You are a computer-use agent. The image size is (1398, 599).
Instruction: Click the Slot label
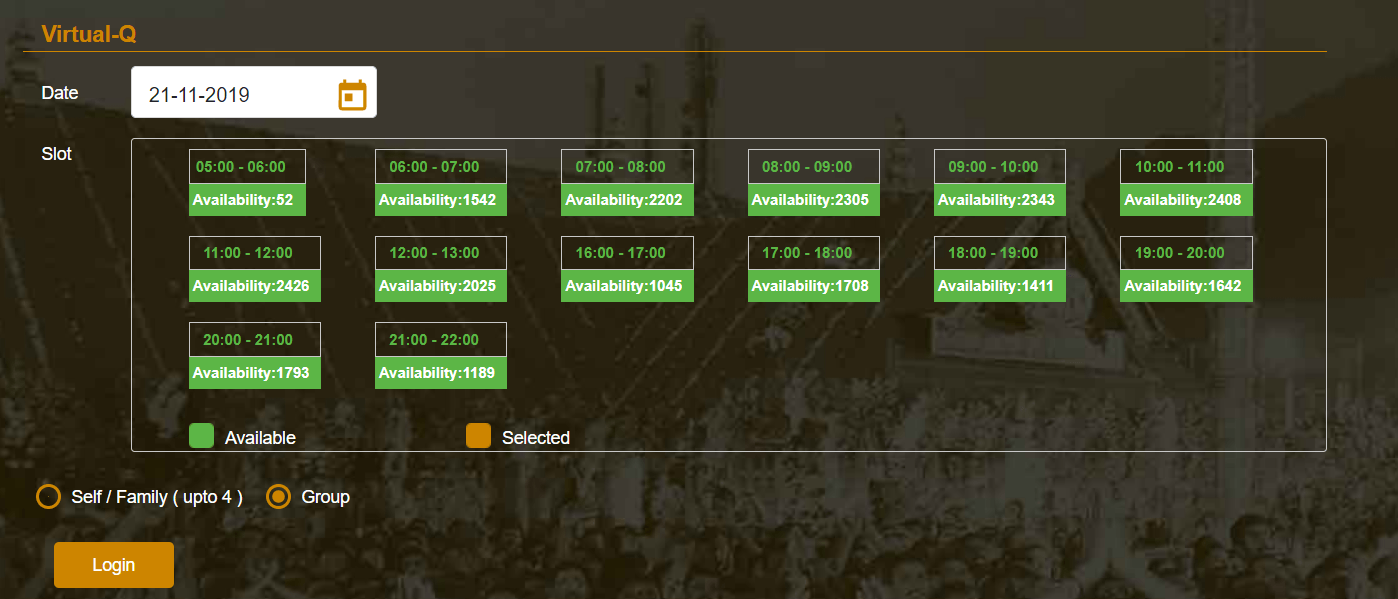tap(56, 154)
